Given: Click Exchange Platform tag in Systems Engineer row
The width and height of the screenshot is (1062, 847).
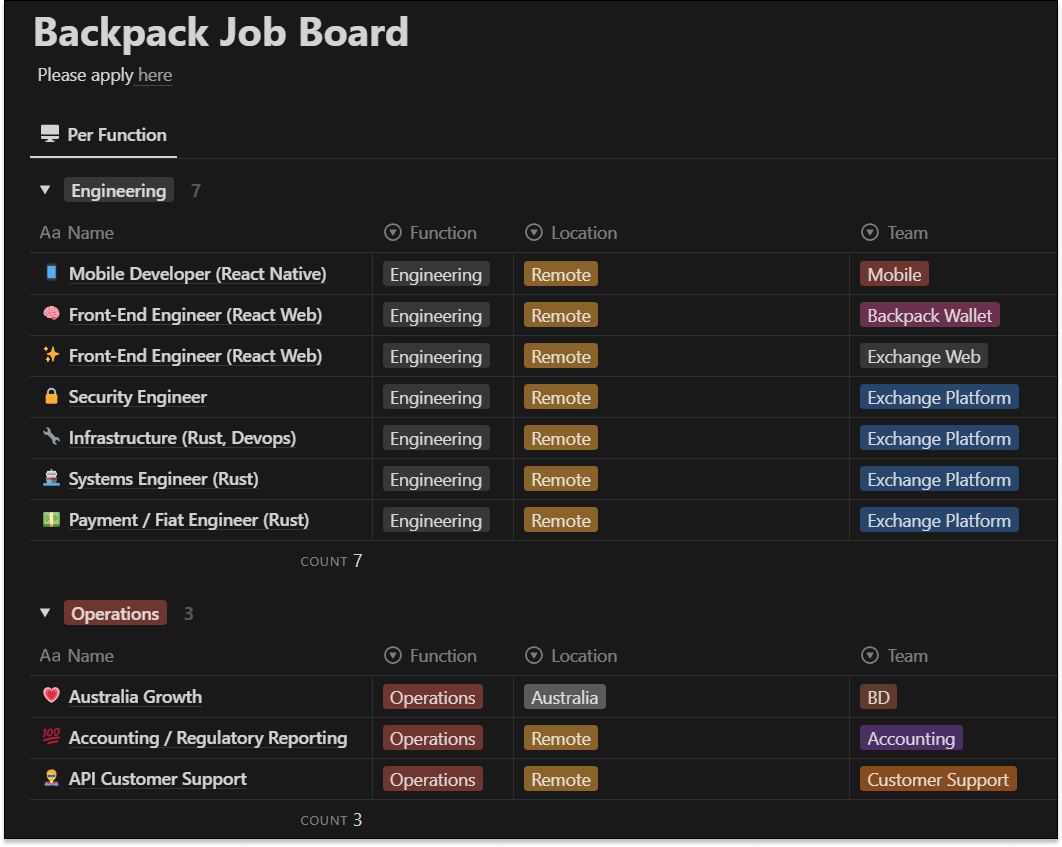Looking at the screenshot, I should point(939,479).
